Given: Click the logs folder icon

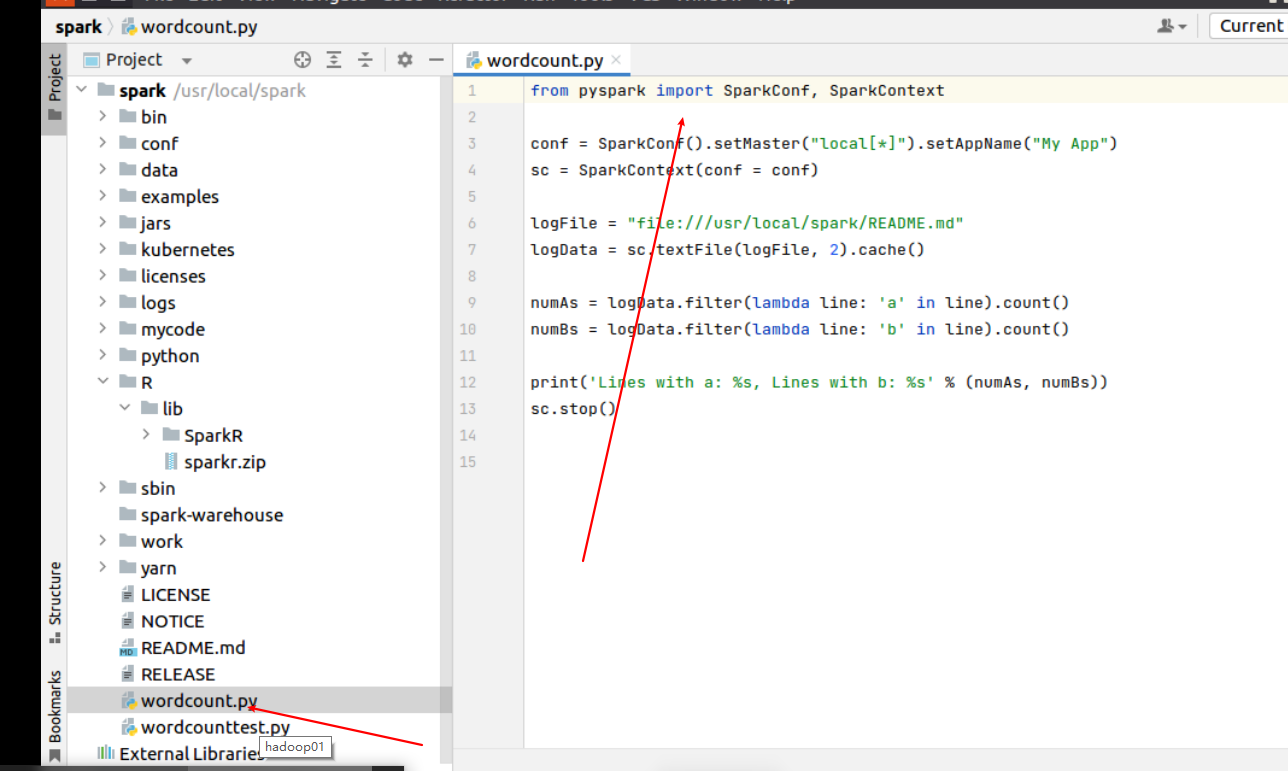Looking at the screenshot, I should 127,302.
